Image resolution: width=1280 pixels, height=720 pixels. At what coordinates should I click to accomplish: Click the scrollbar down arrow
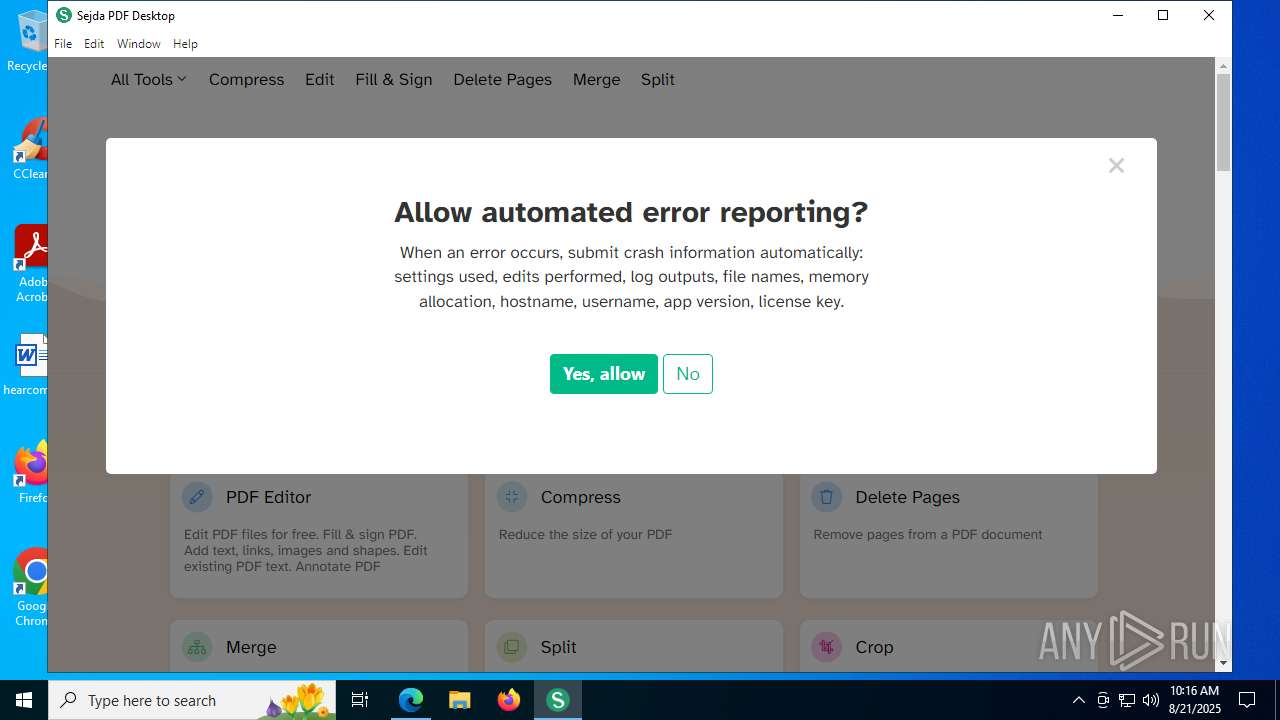(x=1223, y=663)
